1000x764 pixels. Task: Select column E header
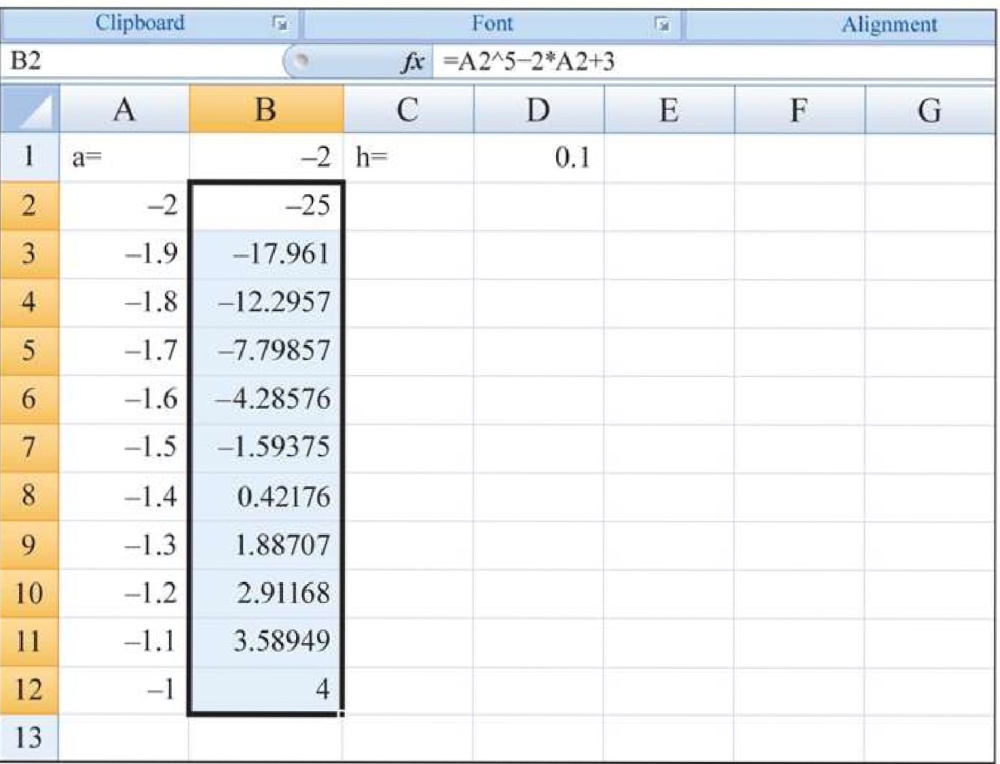pos(669,110)
